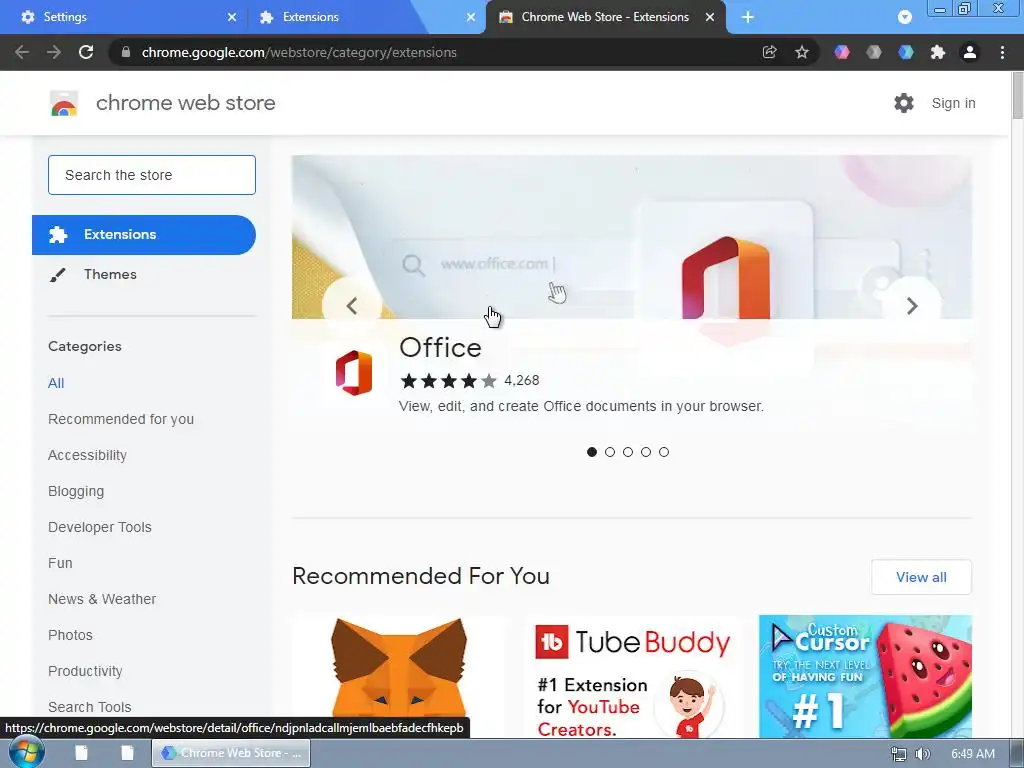
Task: Open Search Tools category
Action: (x=89, y=707)
